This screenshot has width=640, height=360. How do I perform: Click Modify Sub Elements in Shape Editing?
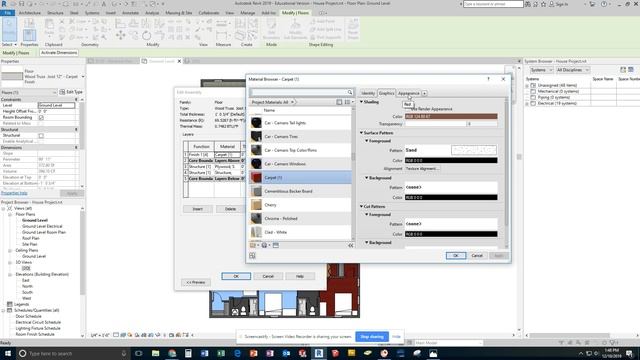tap(295, 29)
